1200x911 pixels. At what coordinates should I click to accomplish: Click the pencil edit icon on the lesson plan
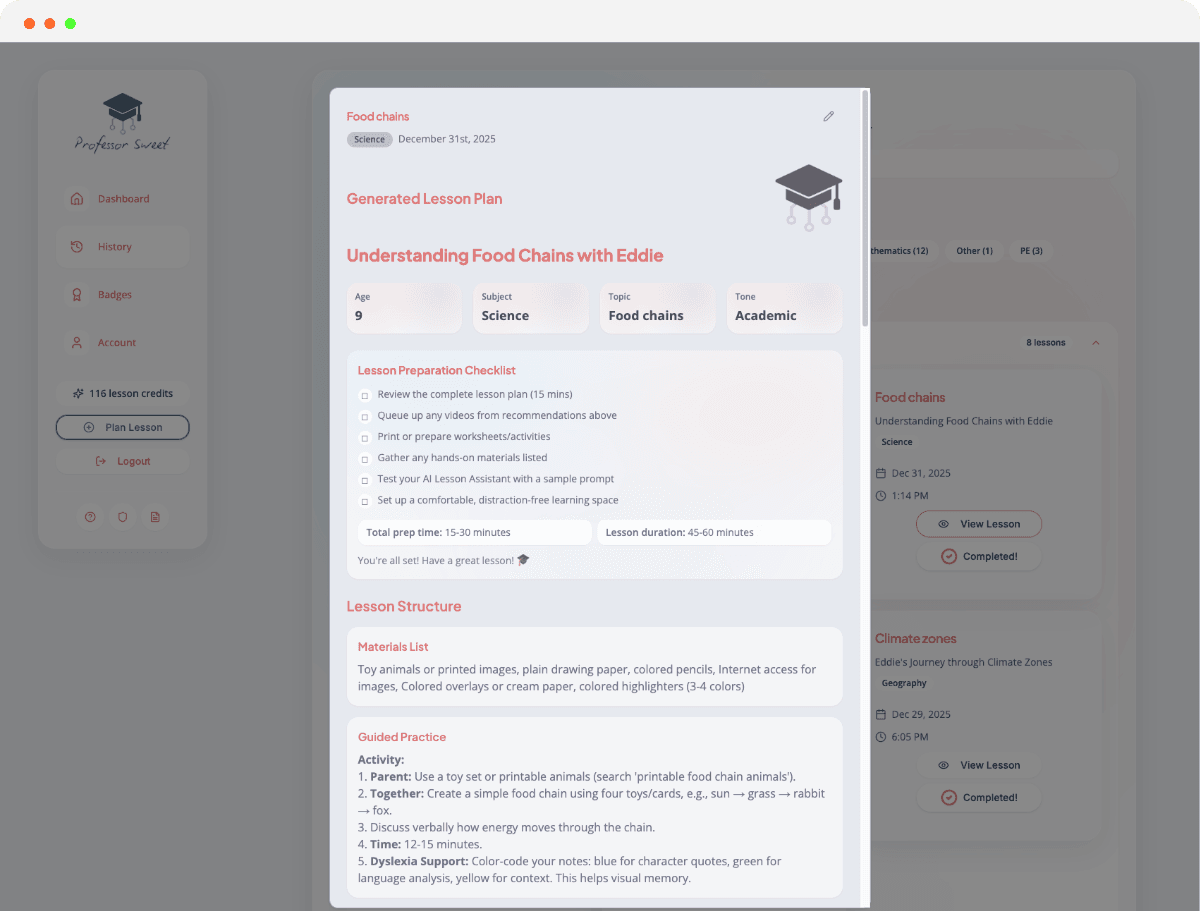click(x=828, y=116)
